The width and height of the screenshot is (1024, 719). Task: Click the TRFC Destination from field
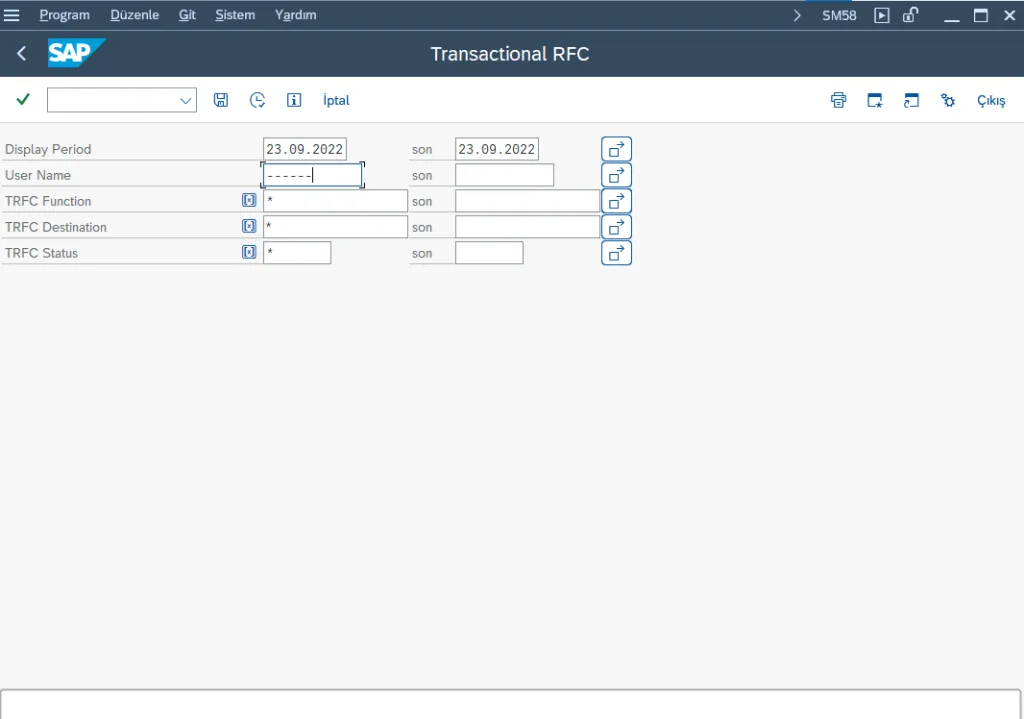pos(335,227)
